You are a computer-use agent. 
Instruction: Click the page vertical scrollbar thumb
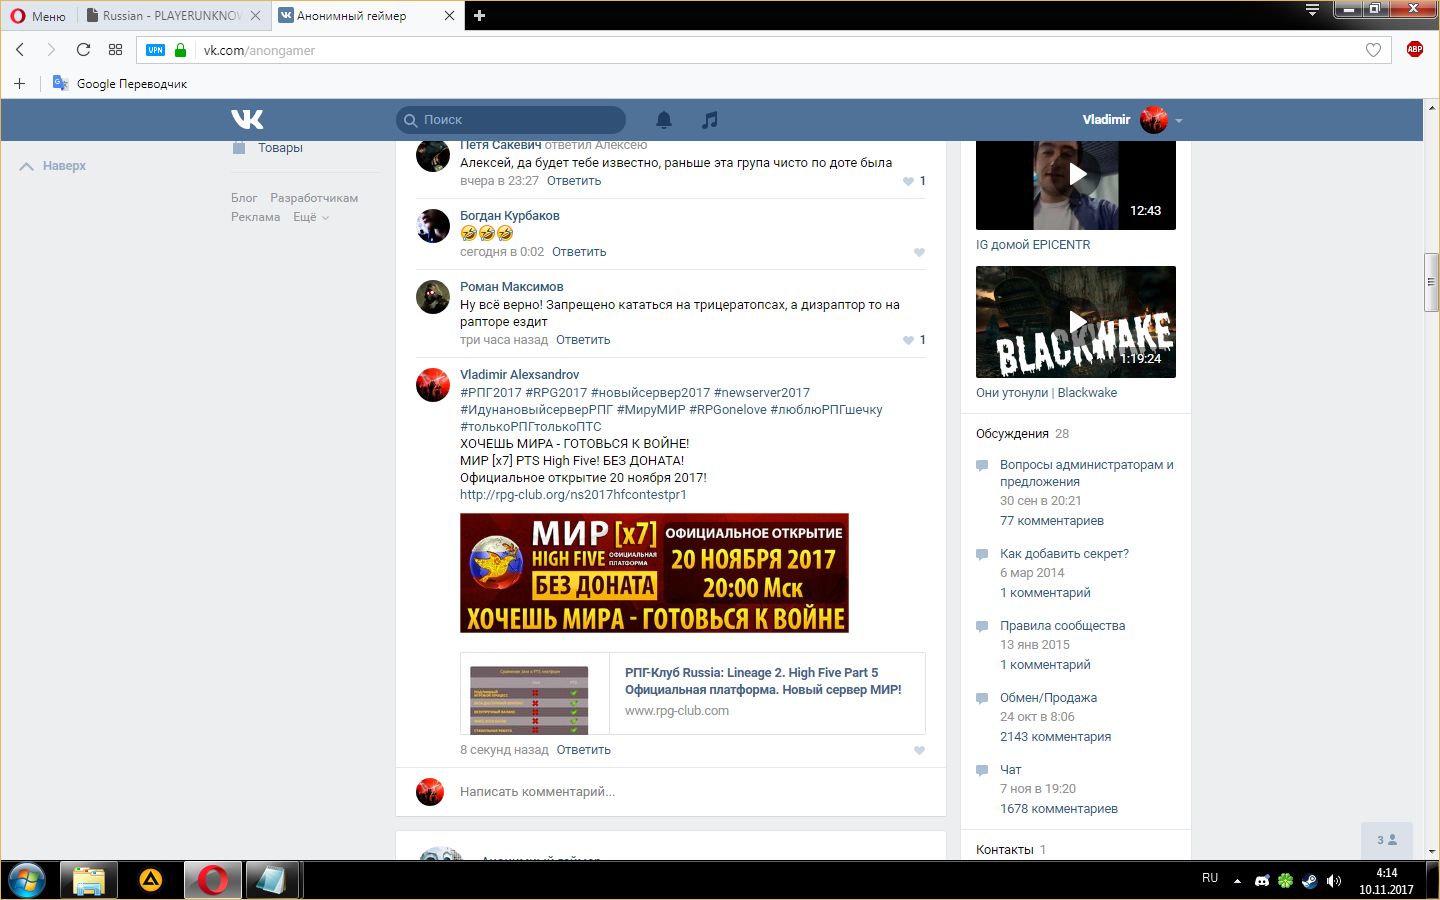coord(1432,283)
